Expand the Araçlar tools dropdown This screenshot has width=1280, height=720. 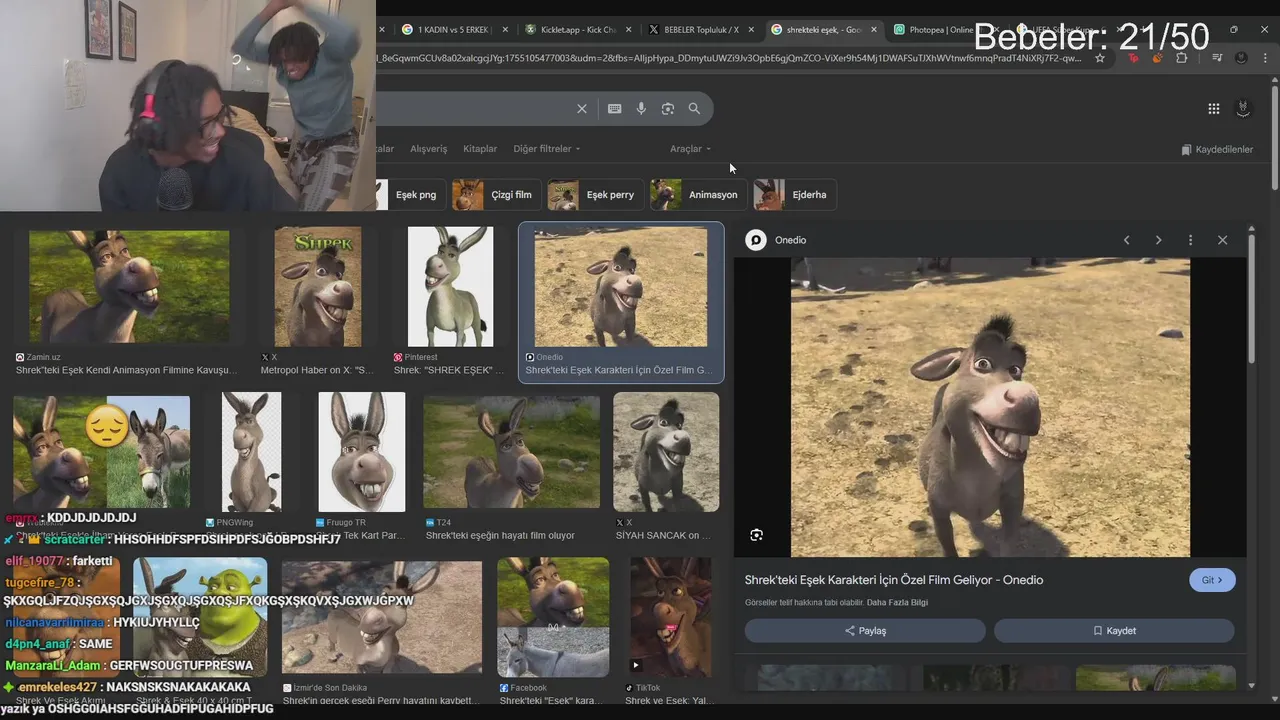tap(690, 149)
